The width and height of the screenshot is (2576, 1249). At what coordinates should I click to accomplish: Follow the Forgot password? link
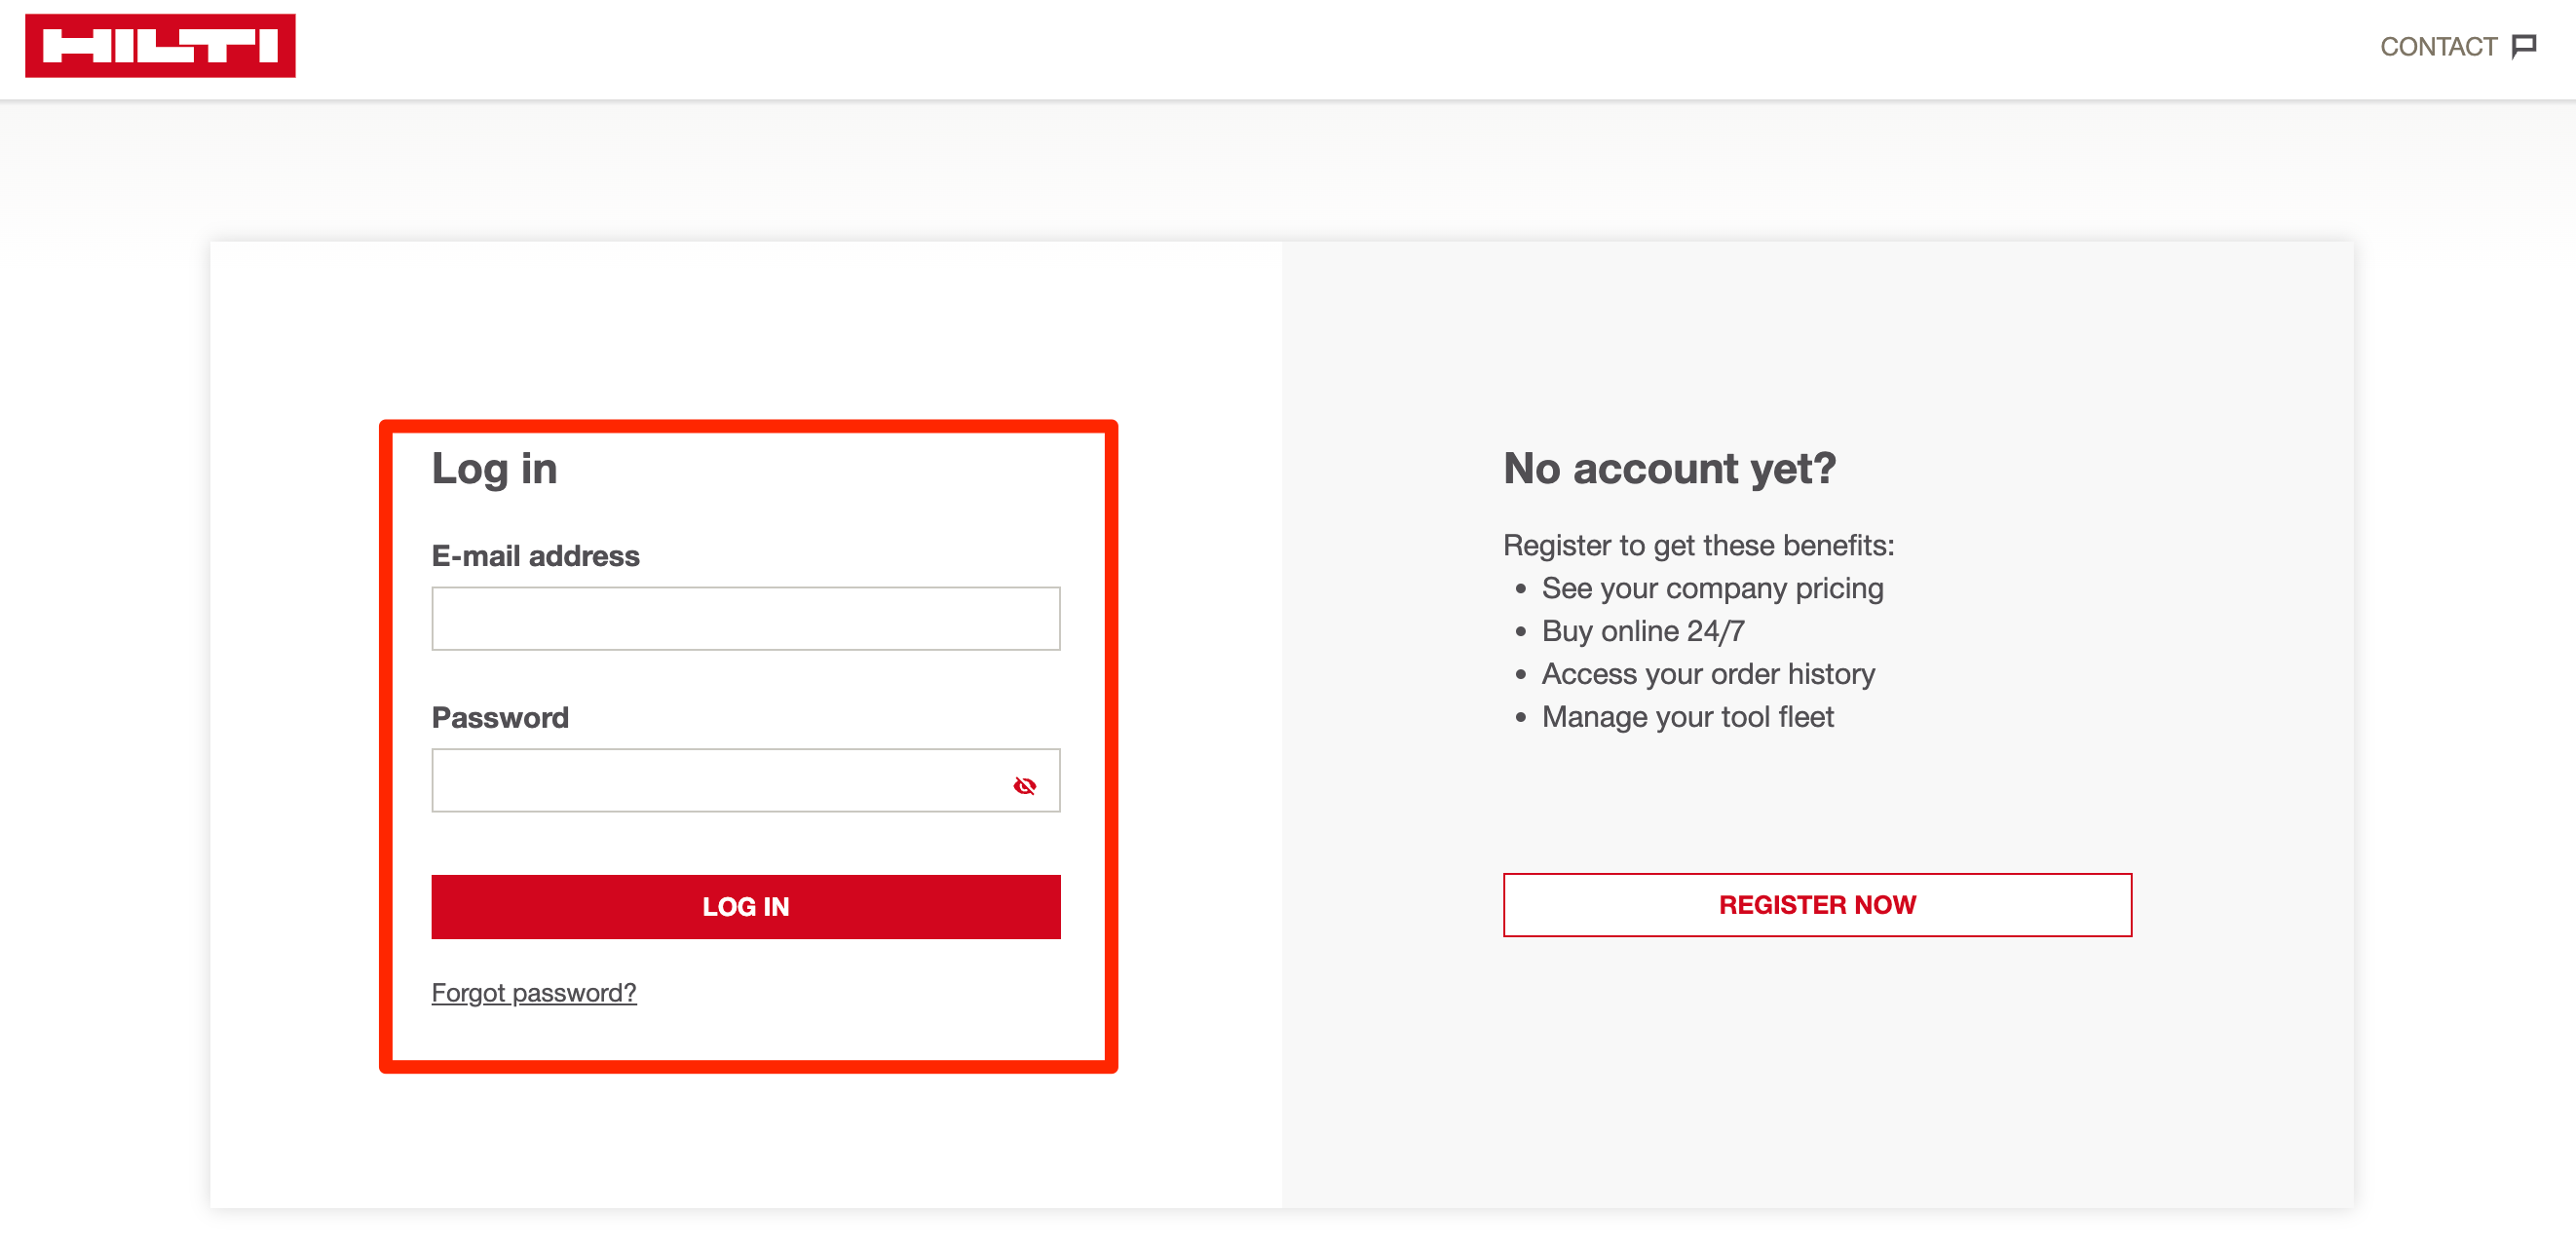(534, 992)
